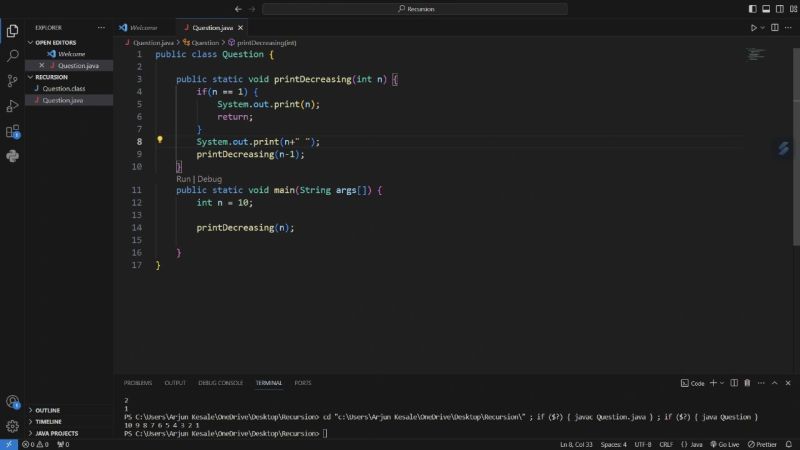Select the Question.java editor tab
The image size is (800, 450).
click(213, 28)
